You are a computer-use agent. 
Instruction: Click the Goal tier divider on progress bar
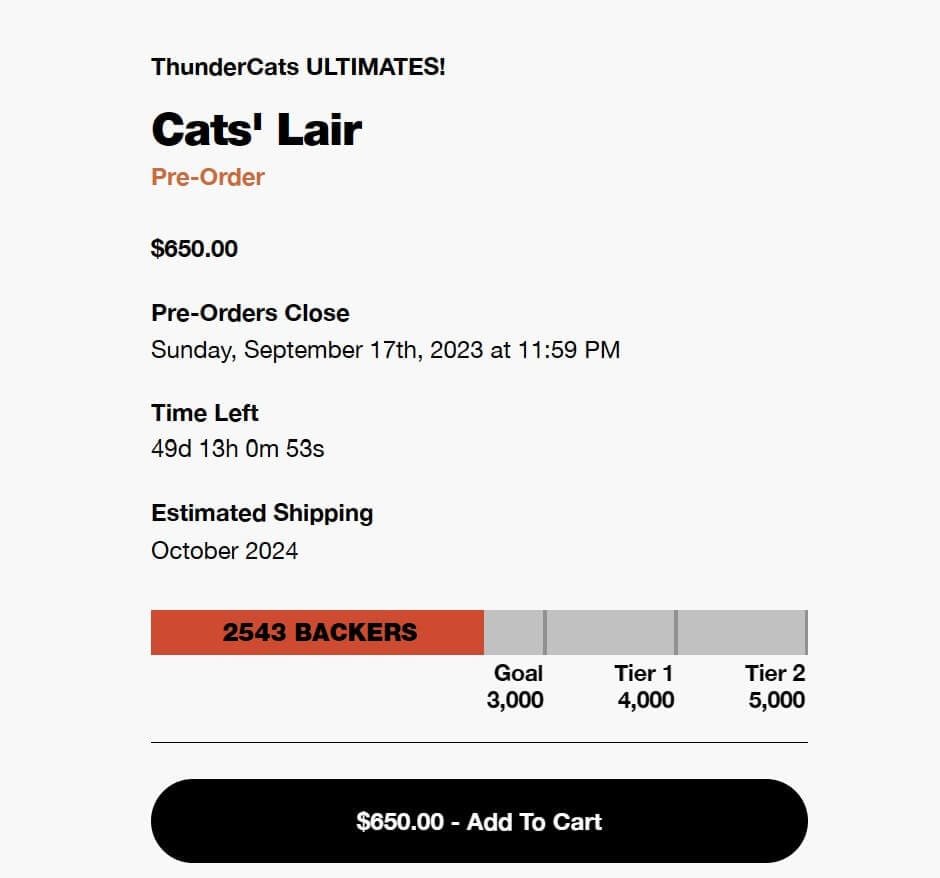coord(545,632)
